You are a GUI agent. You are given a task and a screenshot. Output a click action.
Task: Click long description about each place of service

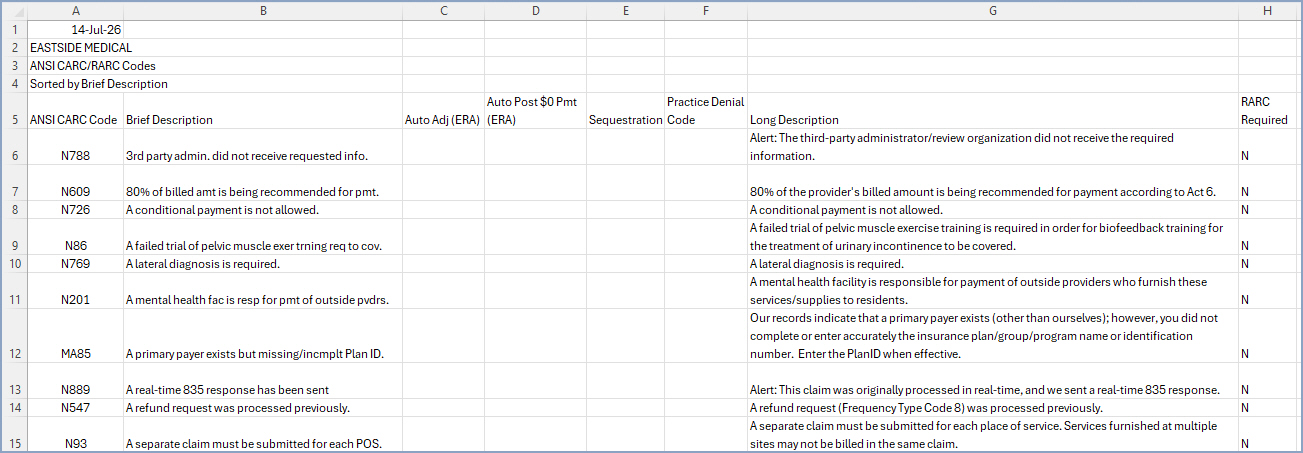tap(993, 435)
